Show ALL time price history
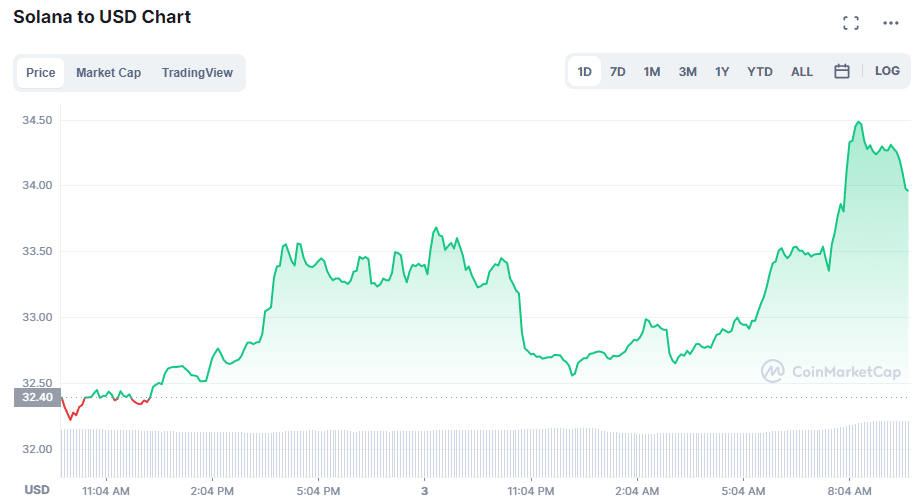The width and height of the screenshot is (924, 501). point(802,72)
